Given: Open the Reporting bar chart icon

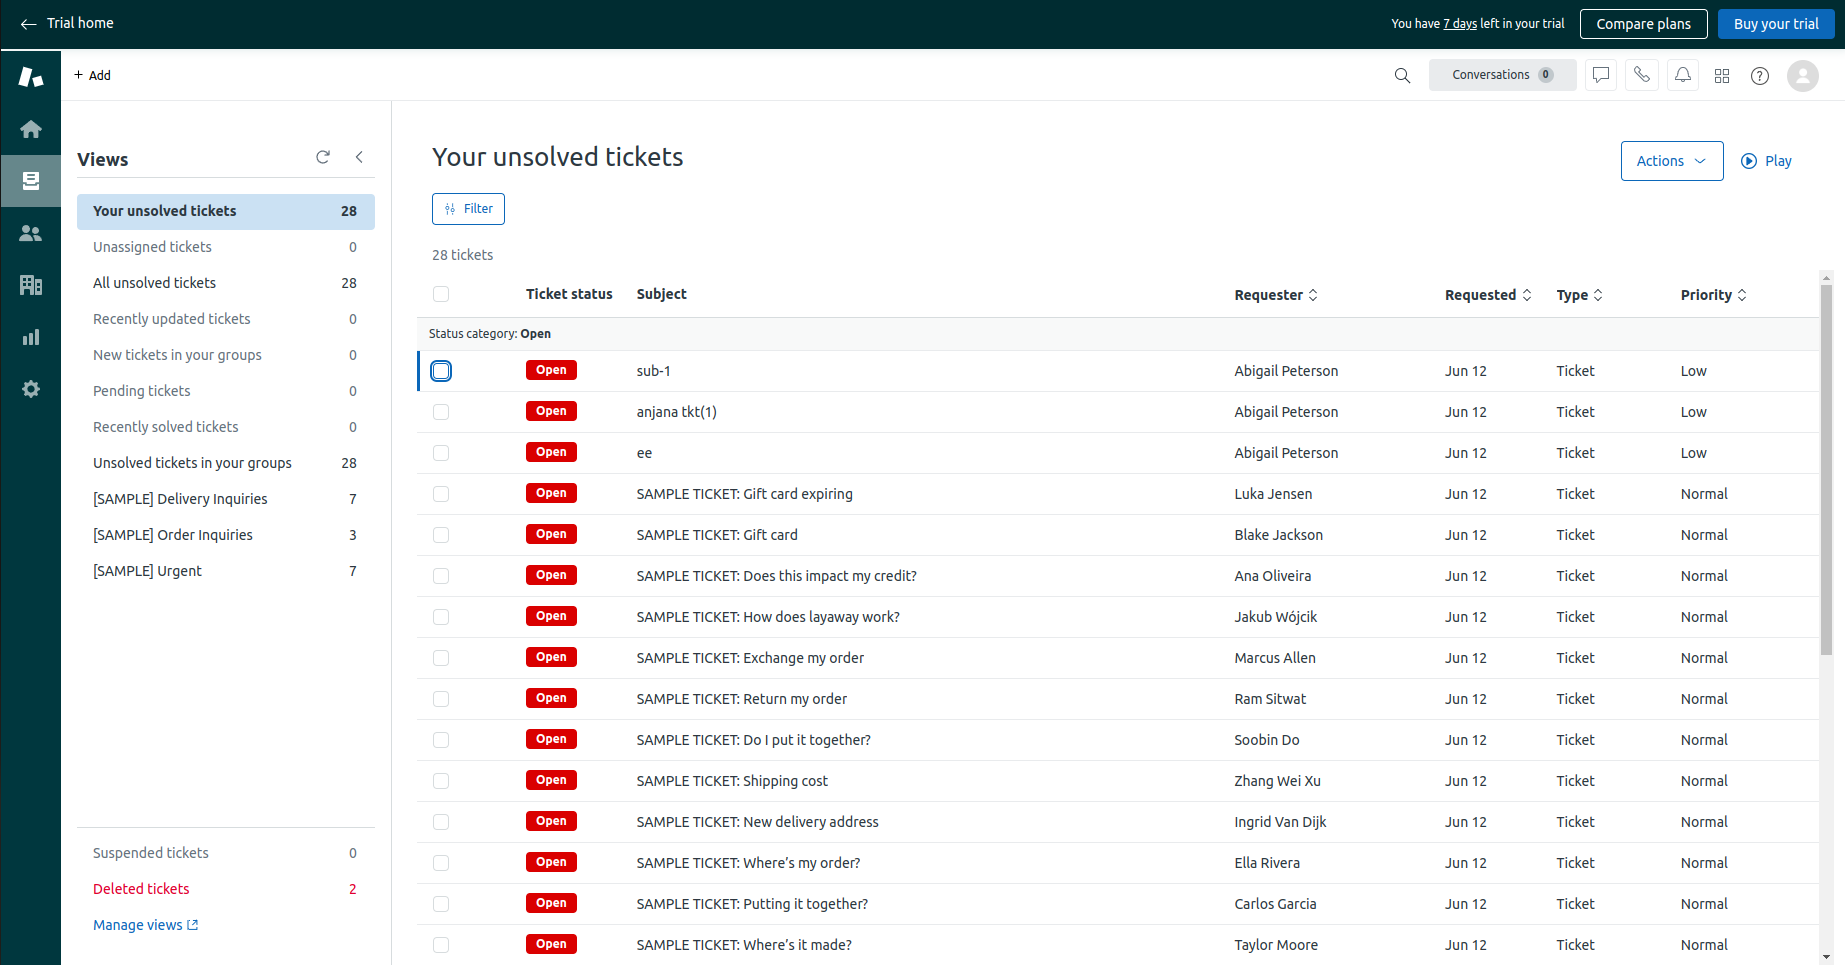Looking at the screenshot, I should click(31, 337).
